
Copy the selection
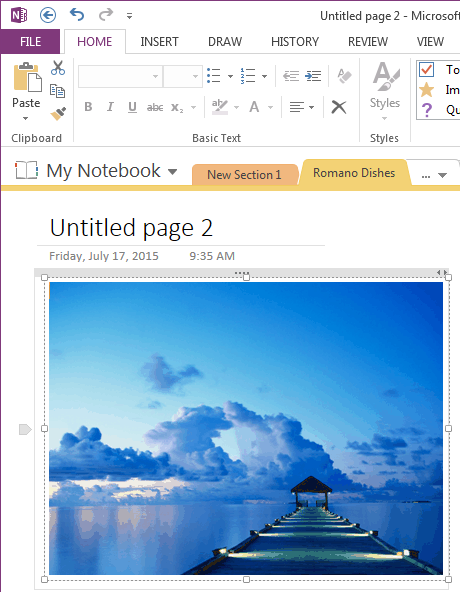pyautogui.click(x=57, y=91)
